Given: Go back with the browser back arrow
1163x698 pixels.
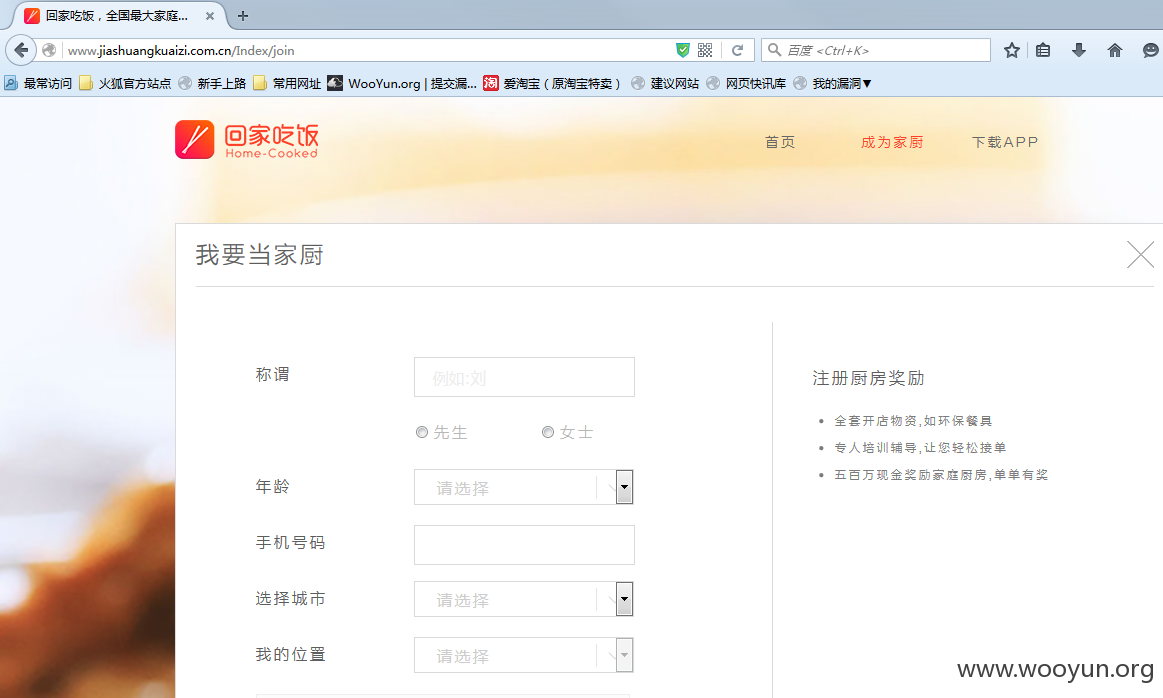Looking at the screenshot, I should (21, 50).
